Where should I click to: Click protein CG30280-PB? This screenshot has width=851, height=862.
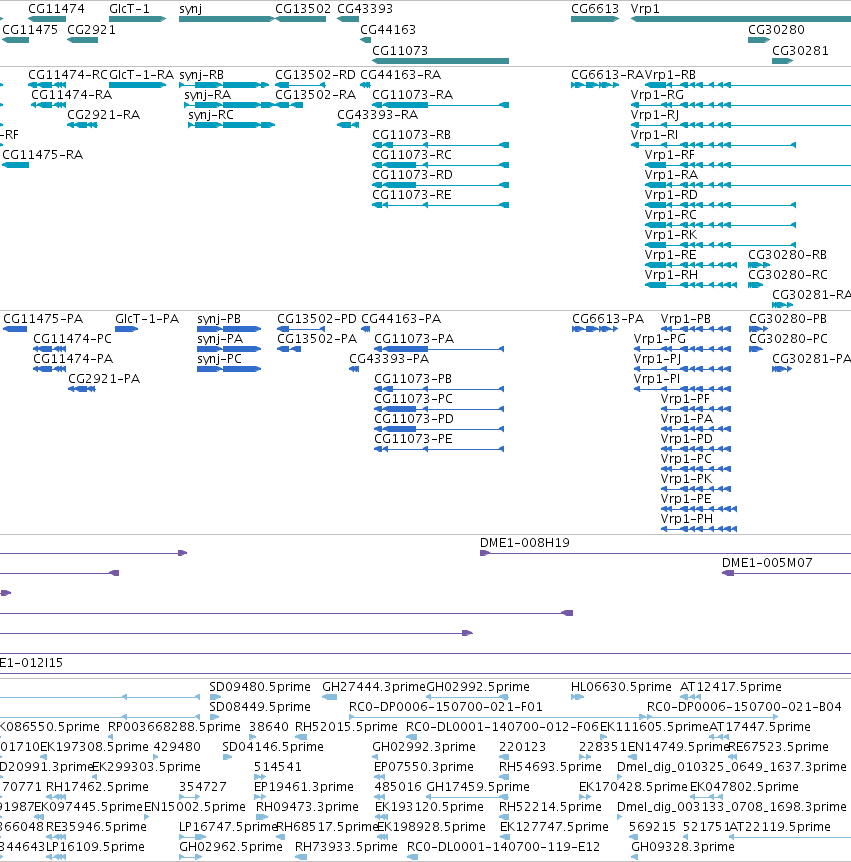[788, 319]
